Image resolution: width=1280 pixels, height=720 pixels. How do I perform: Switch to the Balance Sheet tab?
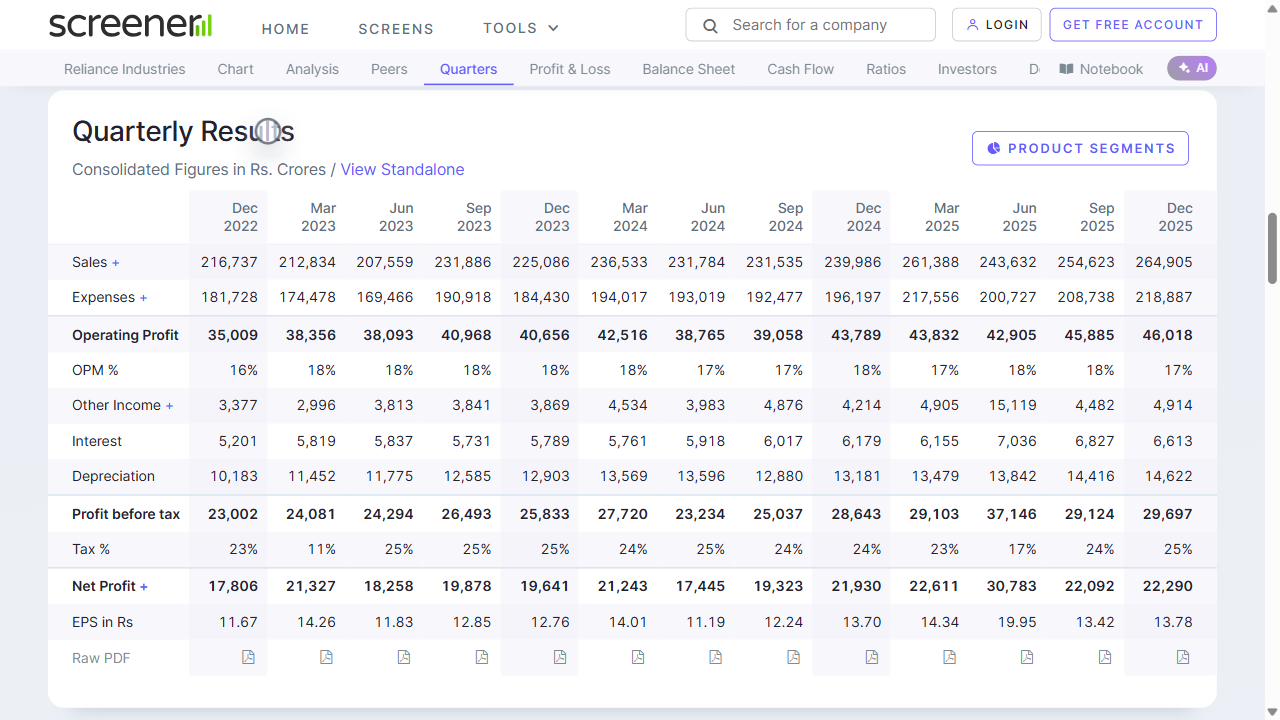(688, 69)
